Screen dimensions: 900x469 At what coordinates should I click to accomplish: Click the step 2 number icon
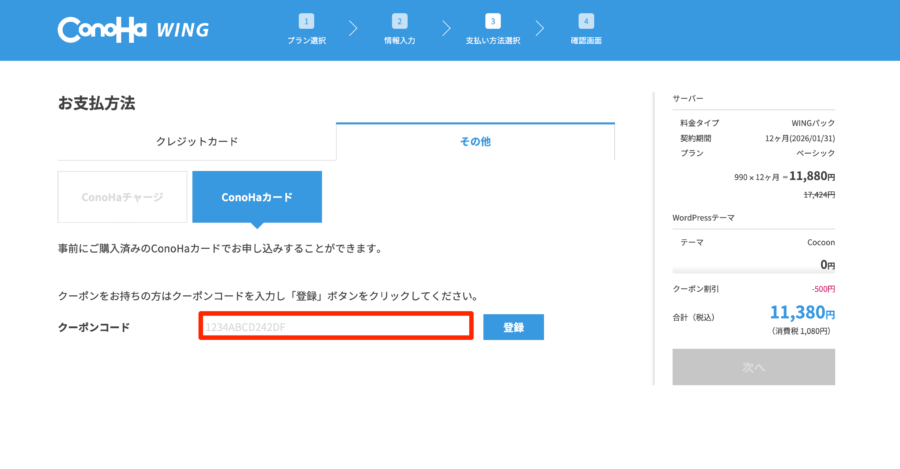(399, 20)
